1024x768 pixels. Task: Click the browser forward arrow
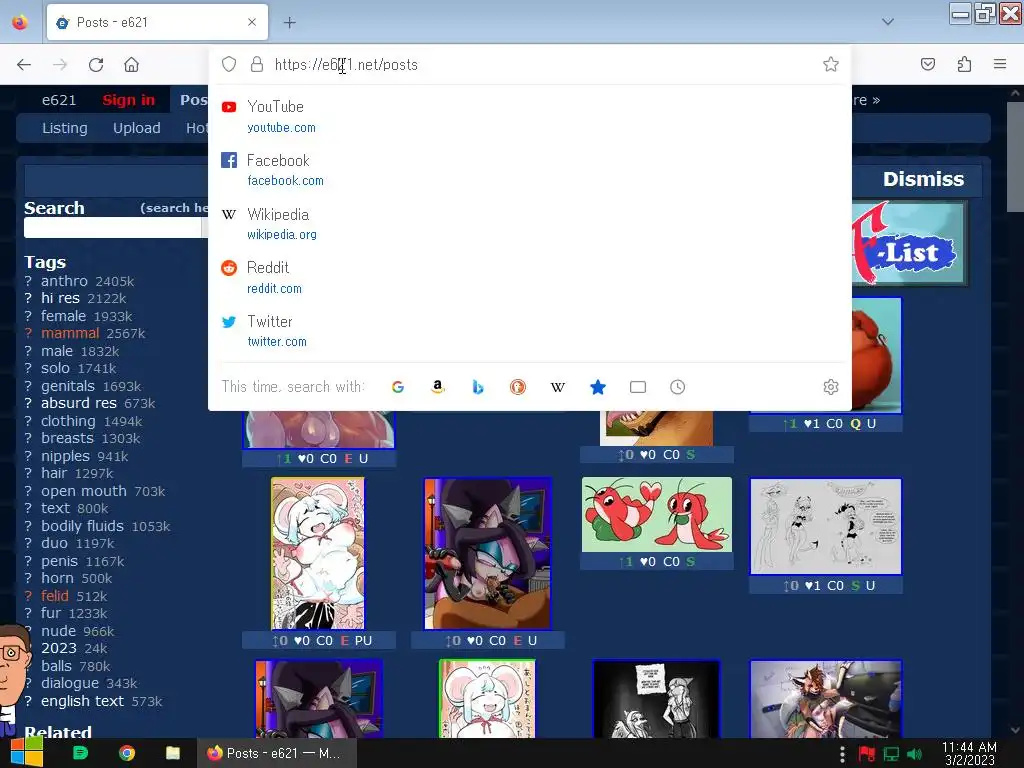pos(59,65)
